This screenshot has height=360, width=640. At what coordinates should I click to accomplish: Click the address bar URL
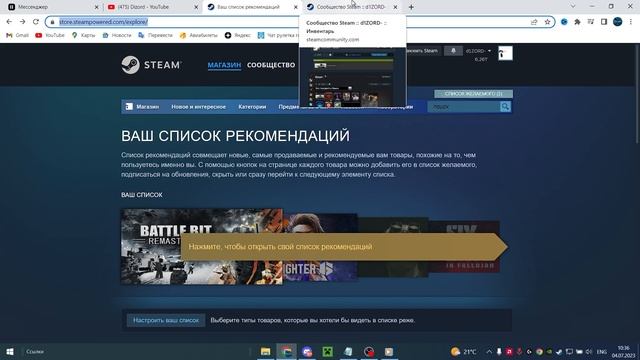(x=103, y=22)
